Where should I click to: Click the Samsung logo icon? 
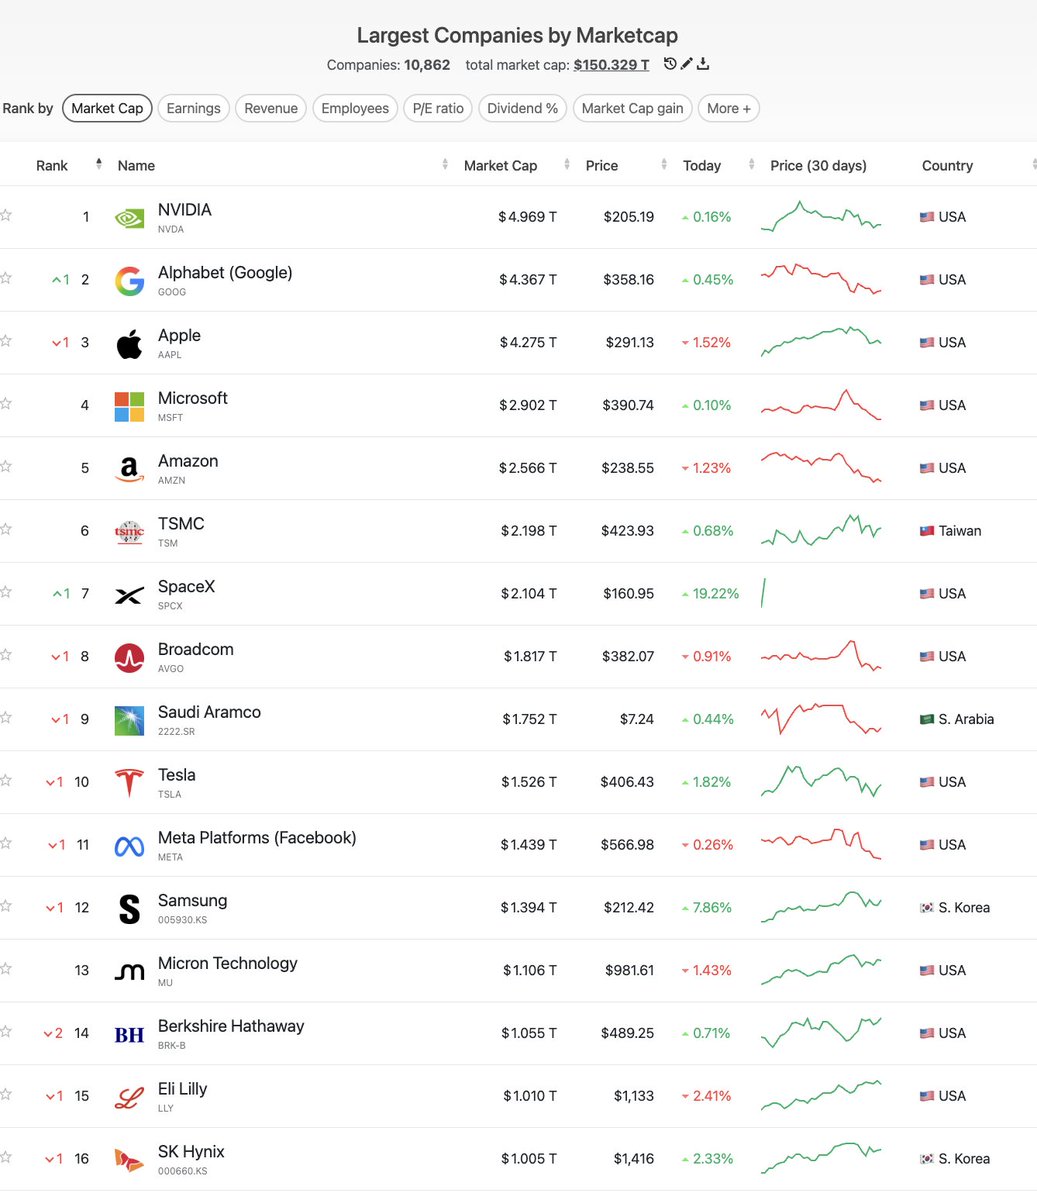coord(129,909)
